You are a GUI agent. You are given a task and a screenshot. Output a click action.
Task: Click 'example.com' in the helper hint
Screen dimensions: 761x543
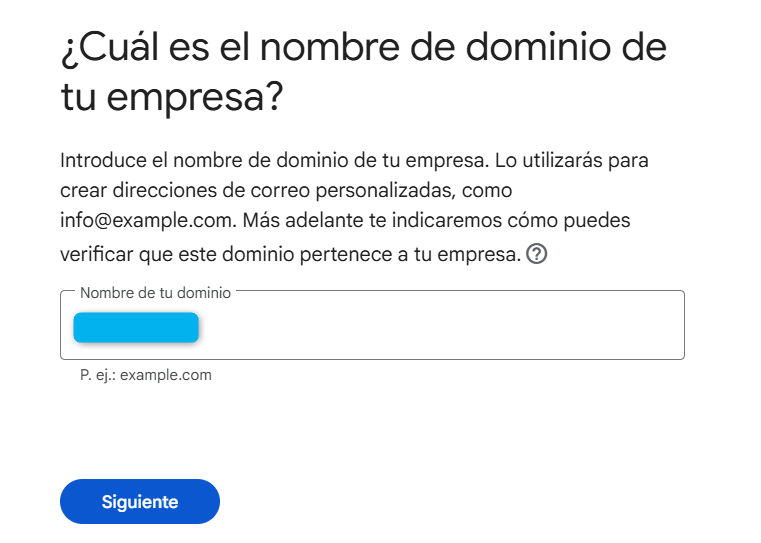165,375
